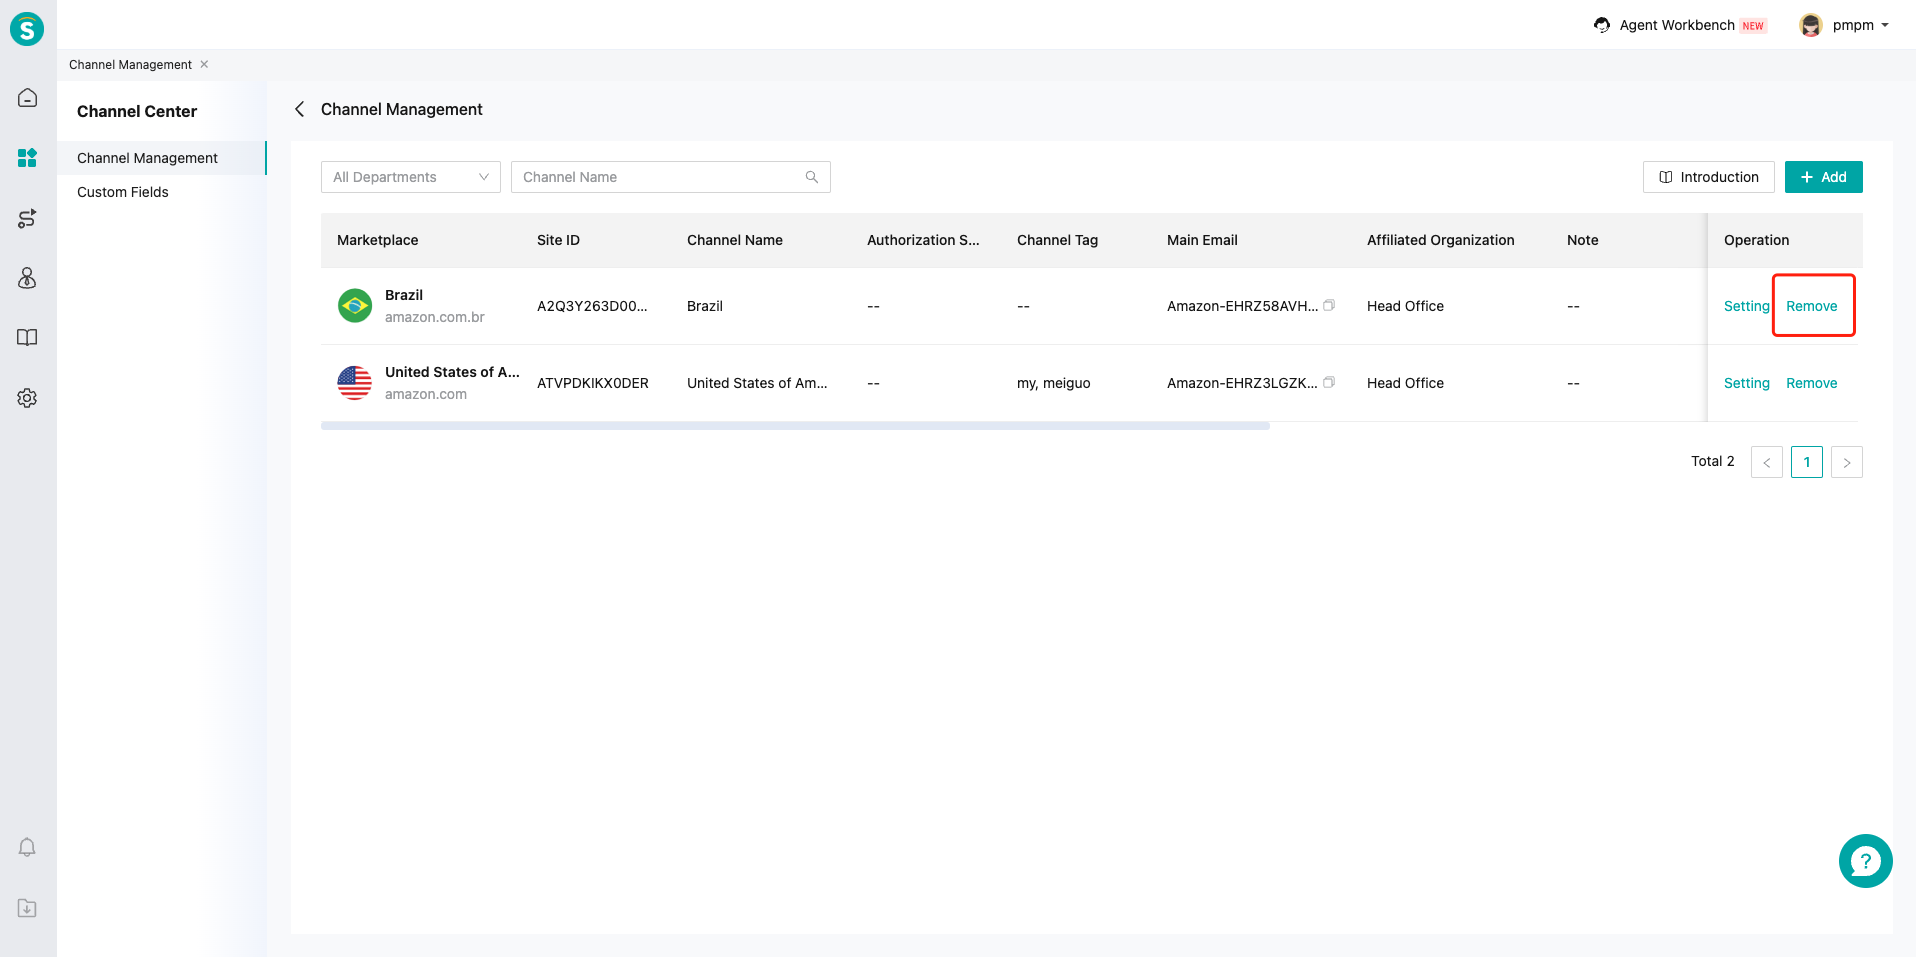The width and height of the screenshot is (1916, 957).
Task: Click the 'my, meiguo' channel tag cell
Action: [x=1054, y=383]
